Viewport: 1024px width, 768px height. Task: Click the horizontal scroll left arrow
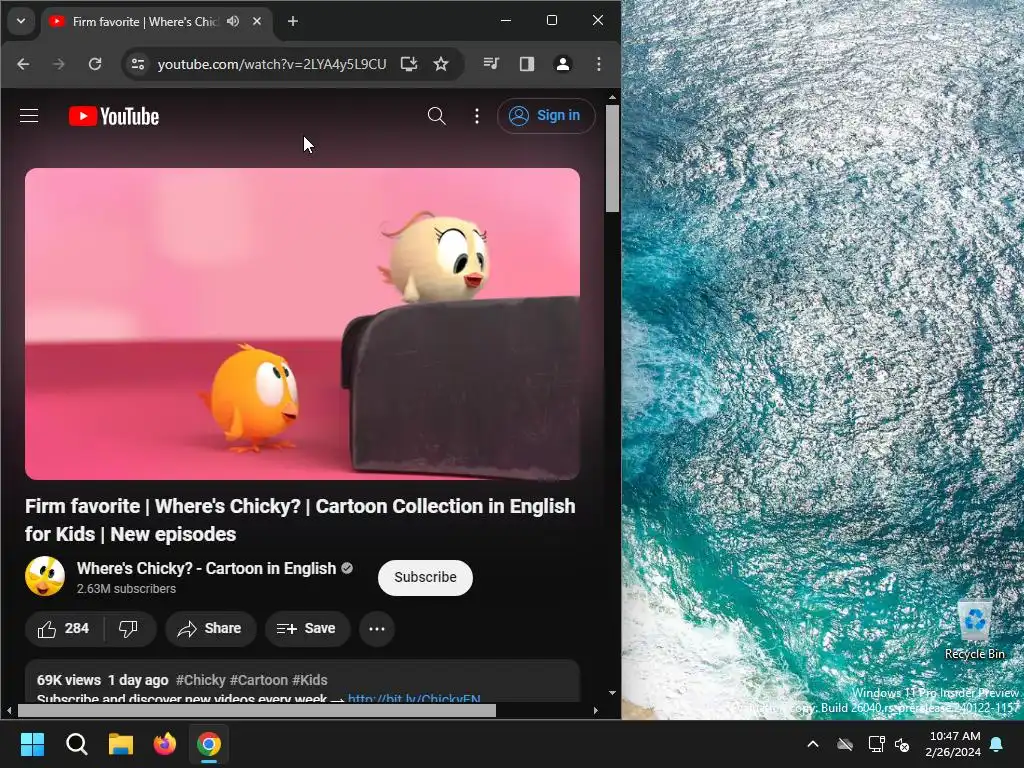coord(9,711)
